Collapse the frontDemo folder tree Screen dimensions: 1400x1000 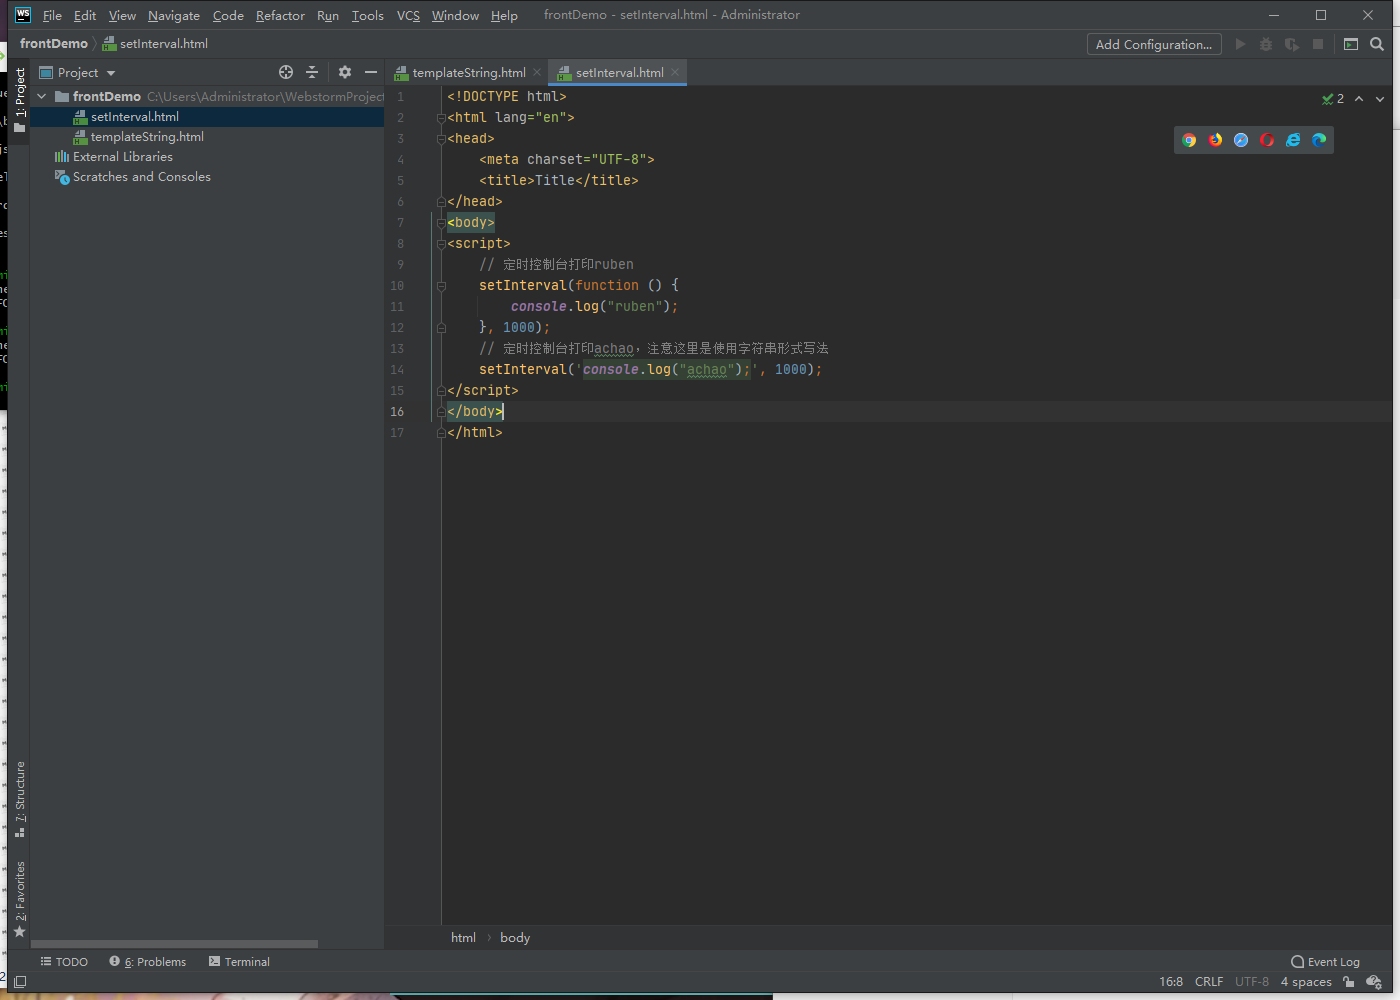42,97
